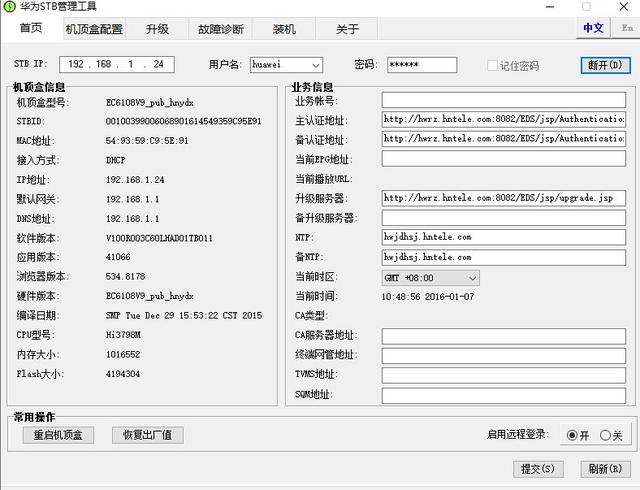Click the 恢复出厂值 button

(148, 435)
